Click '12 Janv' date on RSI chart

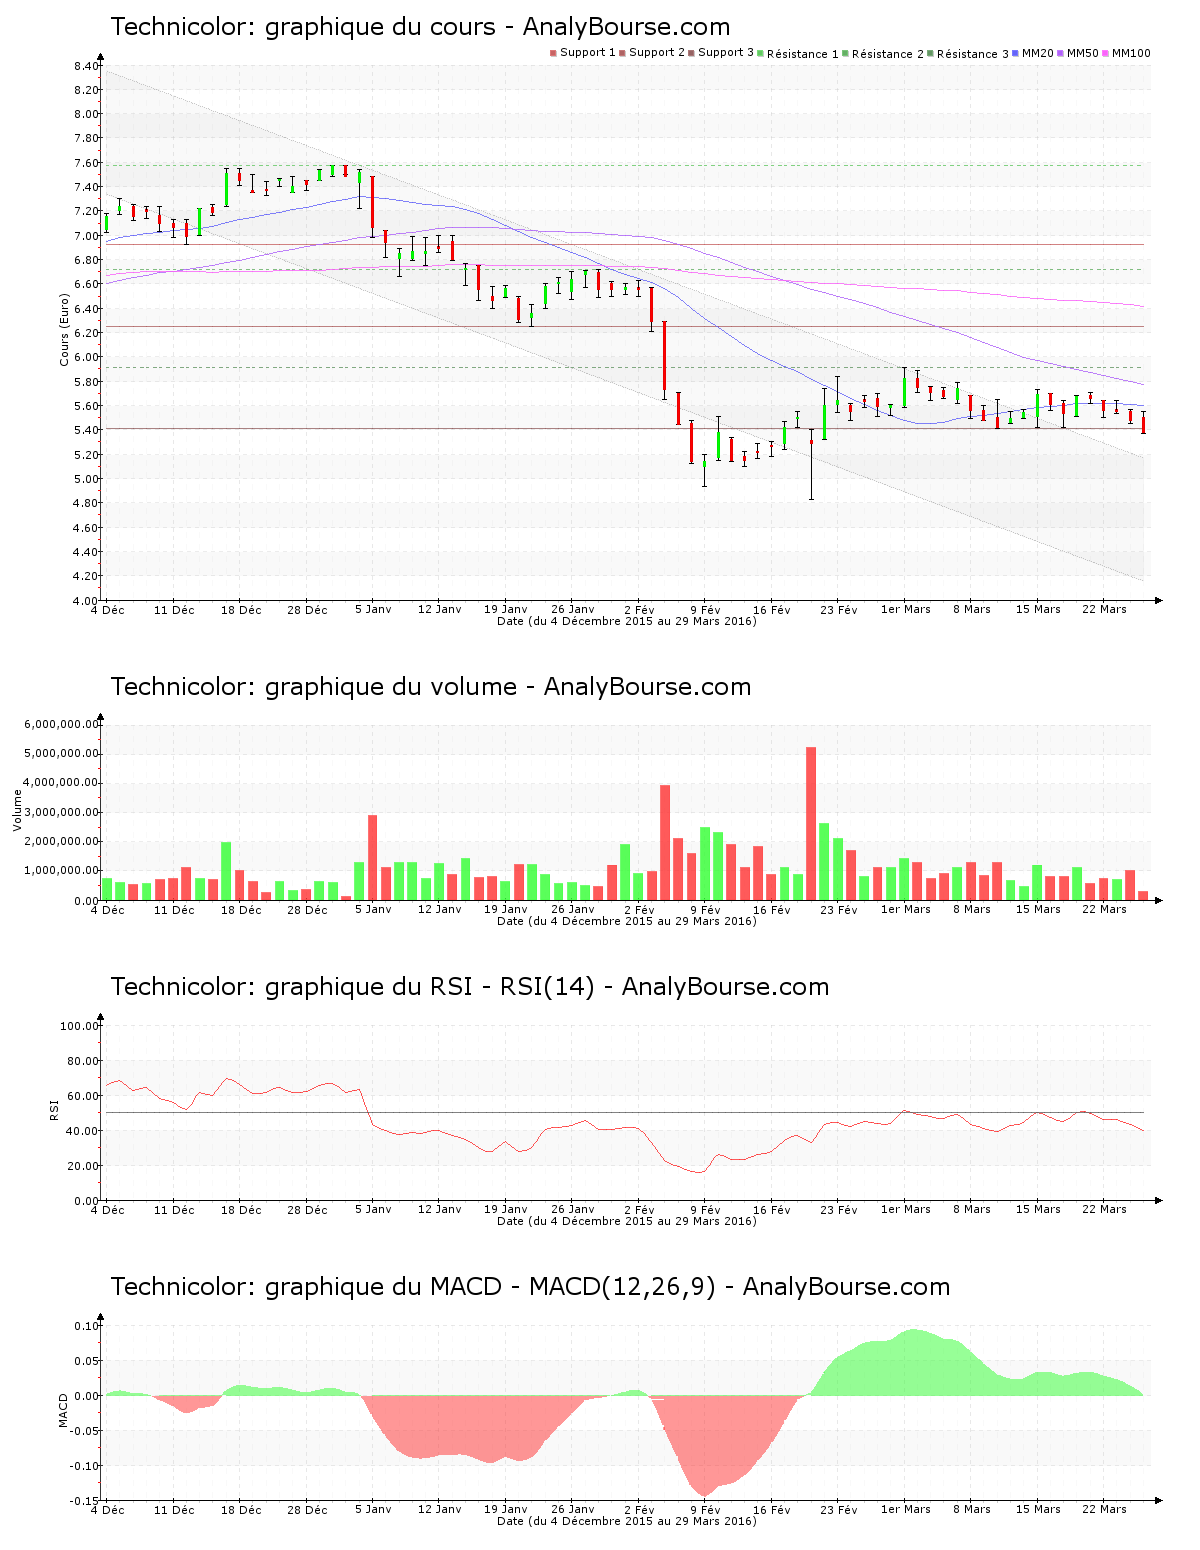[x=440, y=1209]
